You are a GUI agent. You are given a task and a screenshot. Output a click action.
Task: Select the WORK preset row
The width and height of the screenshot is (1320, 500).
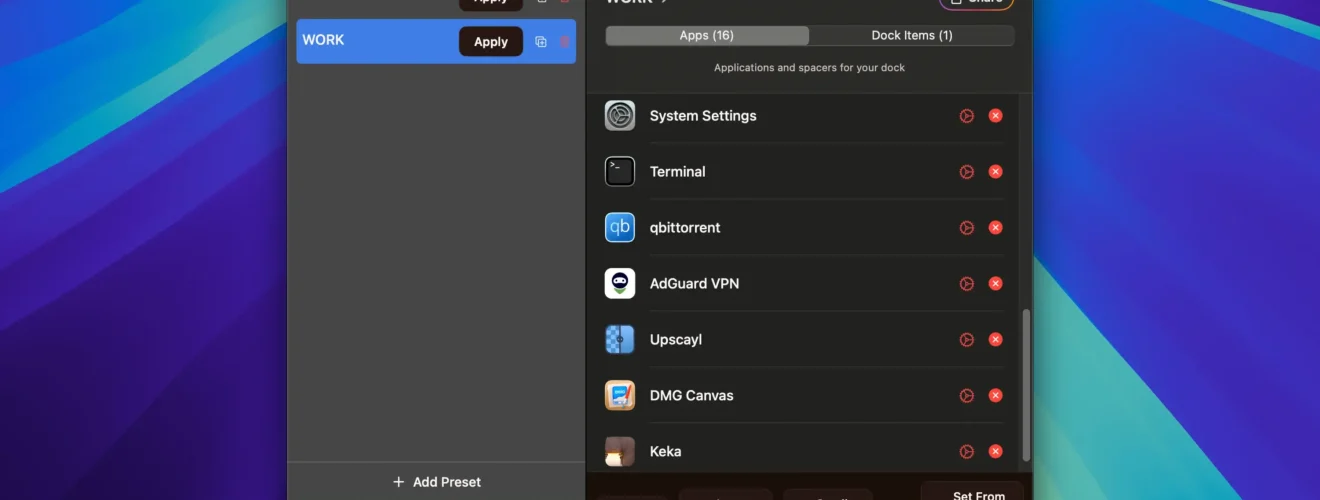(436, 42)
